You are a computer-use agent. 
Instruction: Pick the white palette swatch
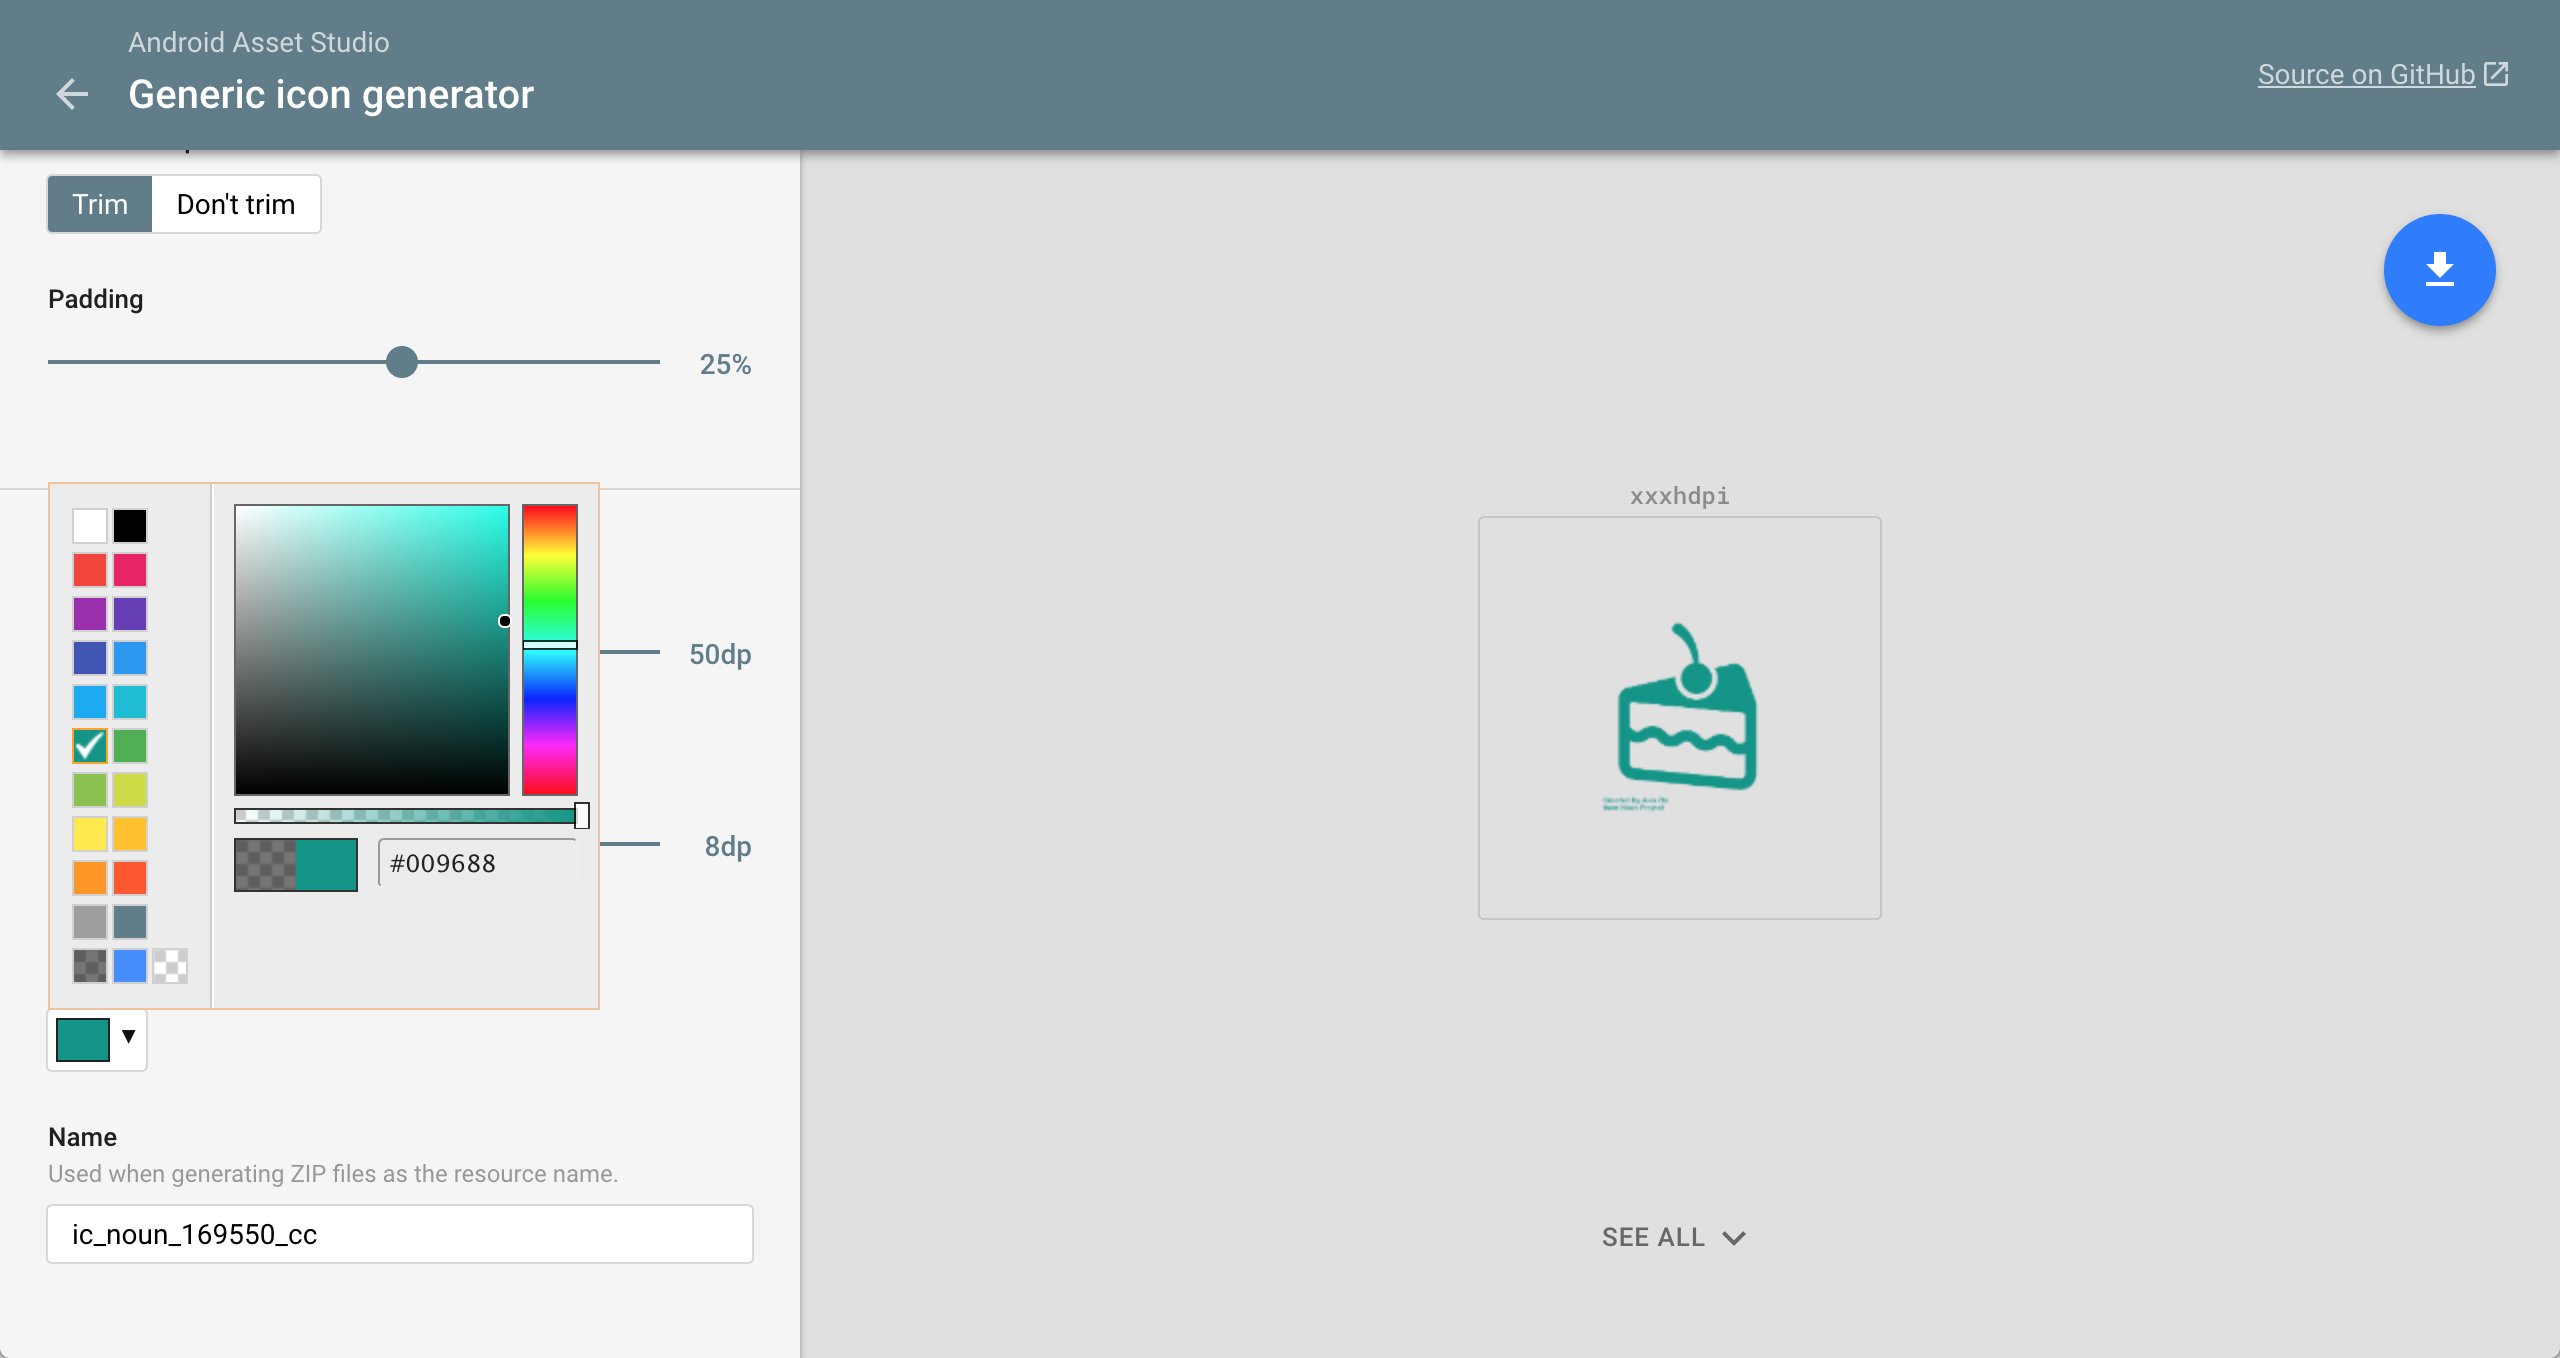(x=90, y=525)
